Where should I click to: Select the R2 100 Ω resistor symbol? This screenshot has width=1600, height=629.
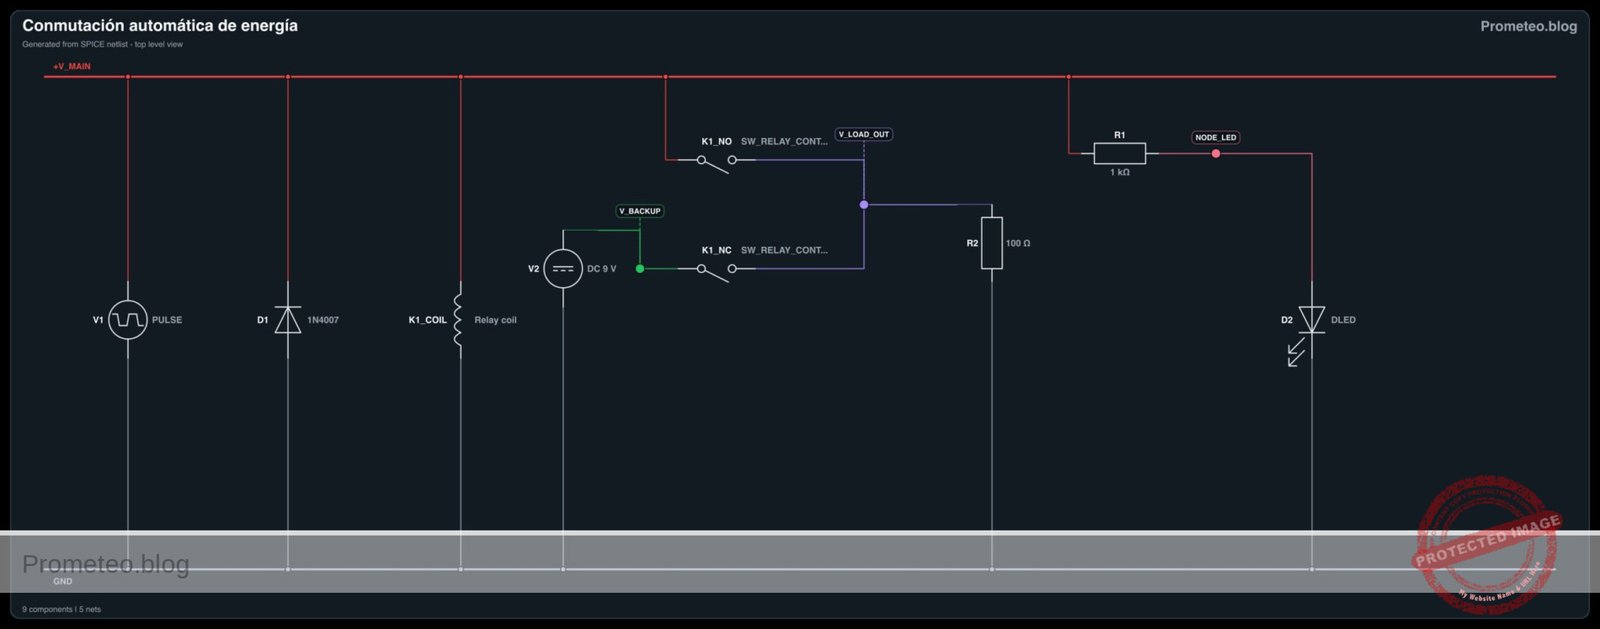[x=992, y=243]
